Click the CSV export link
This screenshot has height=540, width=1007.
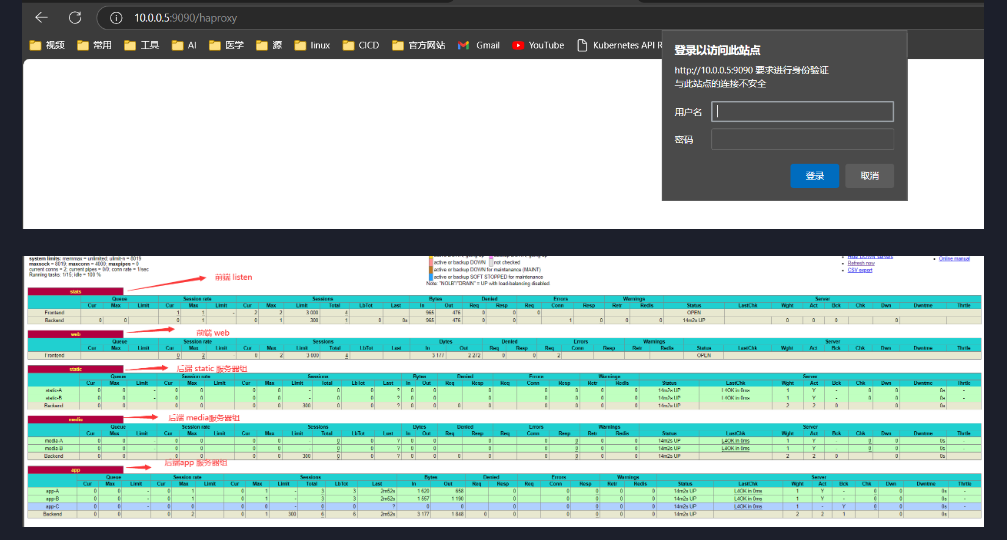coord(860,270)
